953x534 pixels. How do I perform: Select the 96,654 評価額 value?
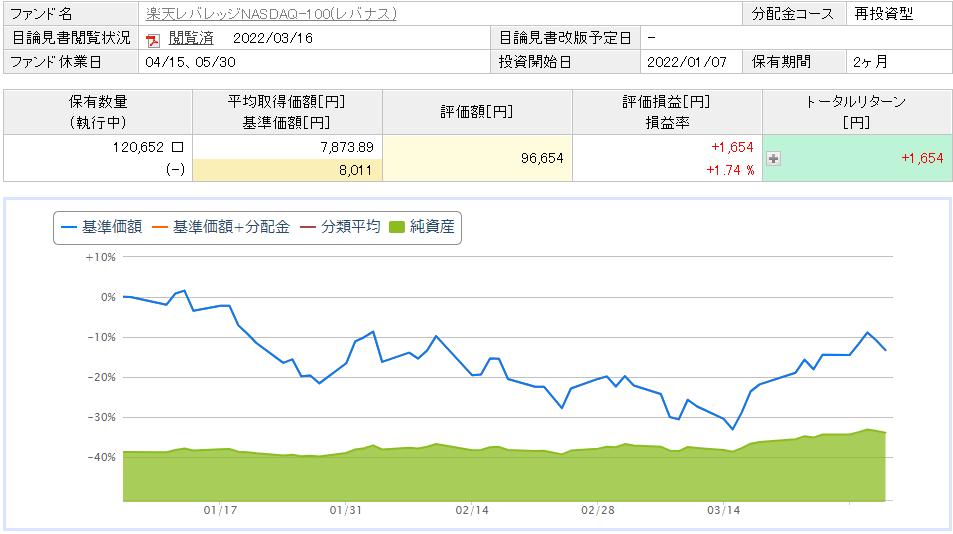[542, 159]
